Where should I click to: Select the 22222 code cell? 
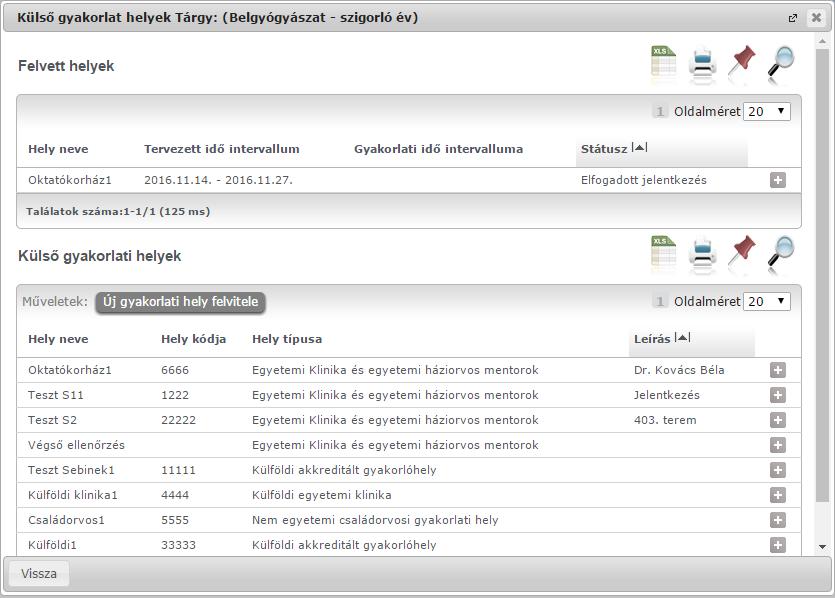tap(178, 420)
